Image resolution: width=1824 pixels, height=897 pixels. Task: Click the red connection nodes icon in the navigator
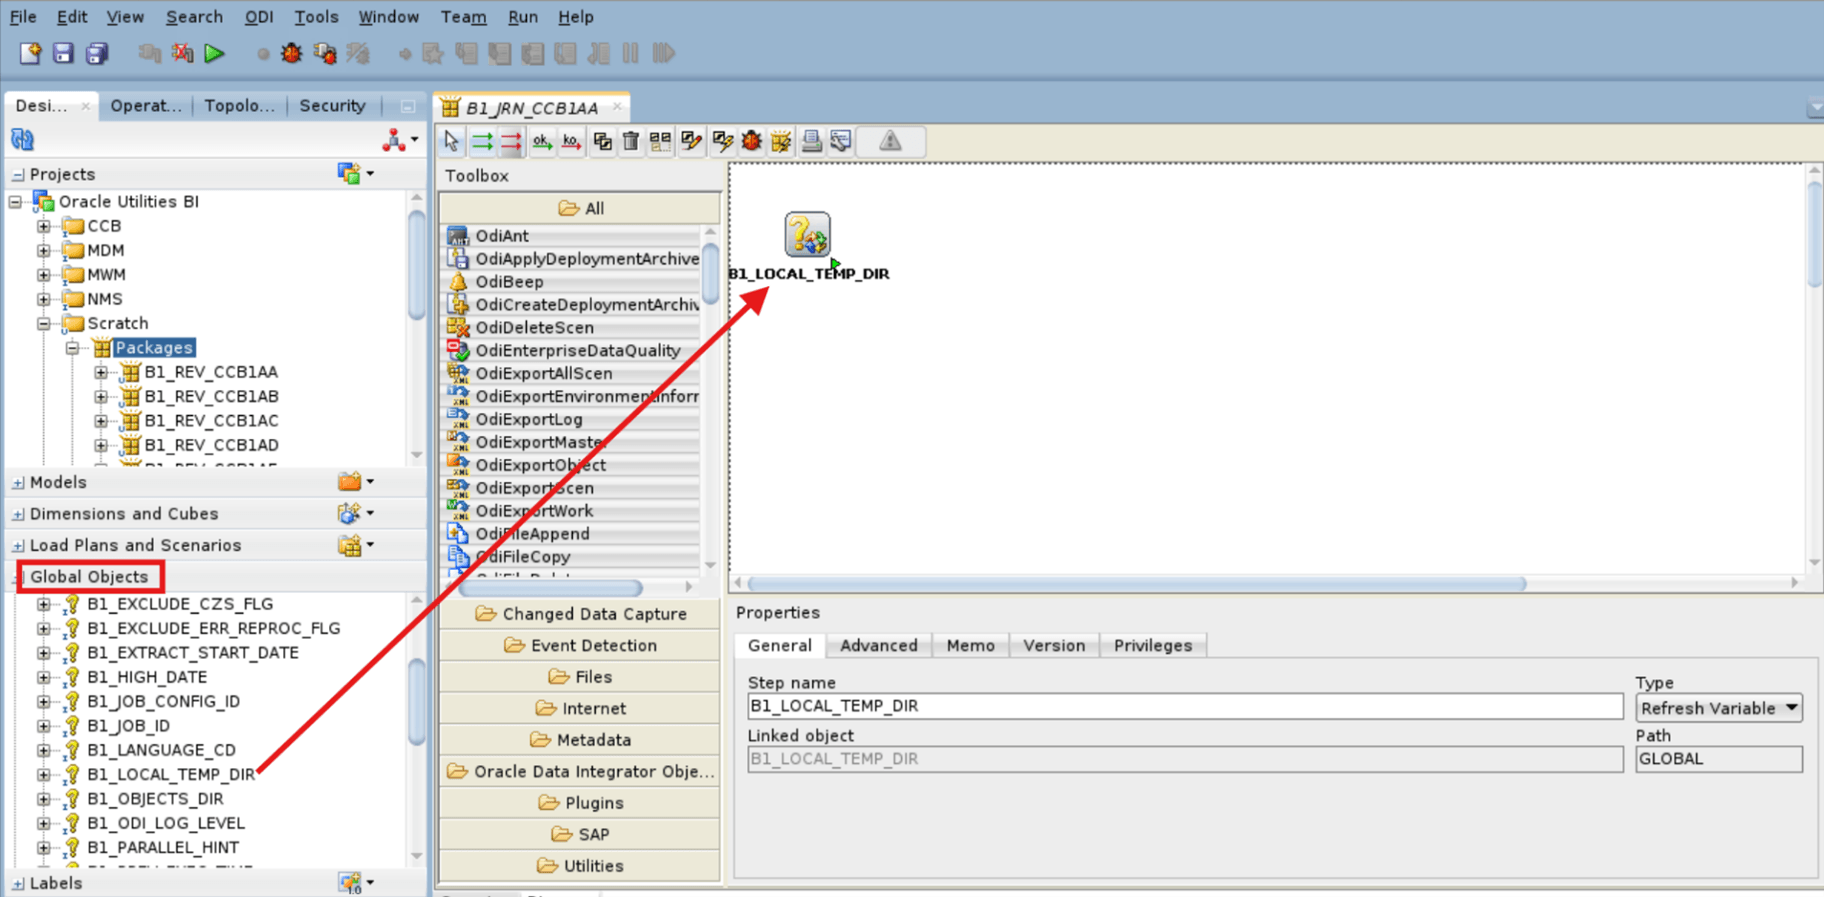pyautogui.click(x=394, y=140)
